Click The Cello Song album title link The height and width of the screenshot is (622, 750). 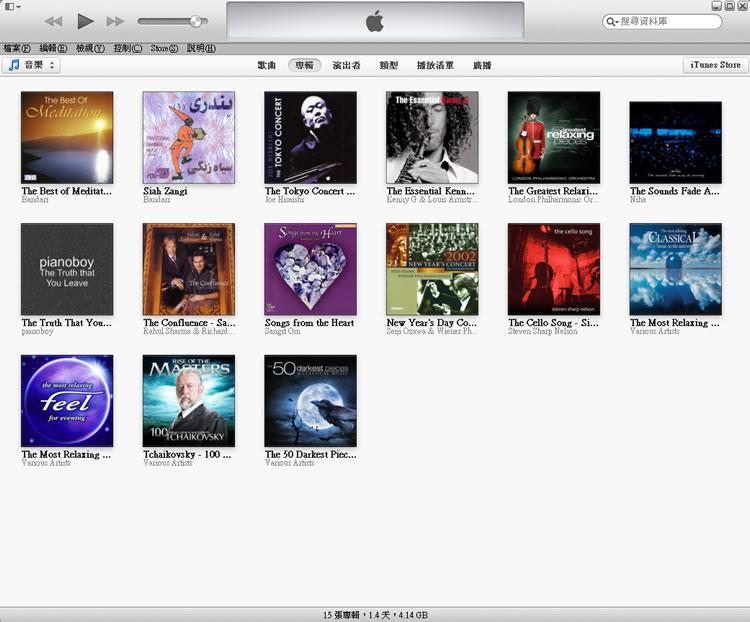[x=553, y=323]
